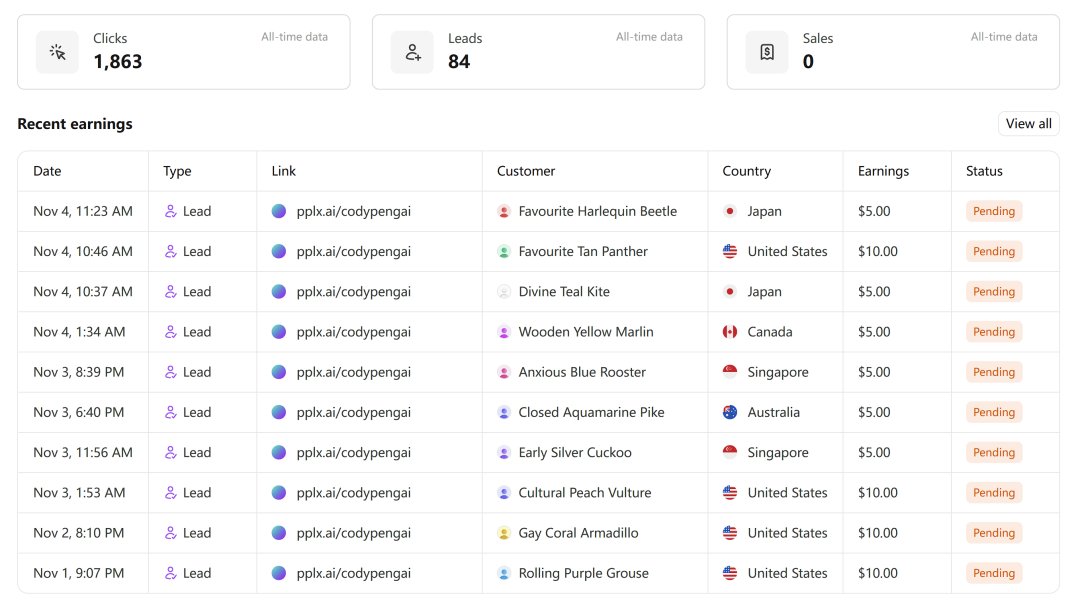Click the Leads user-plus icon
This screenshot has height=614, width=1080.
[x=412, y=52]
